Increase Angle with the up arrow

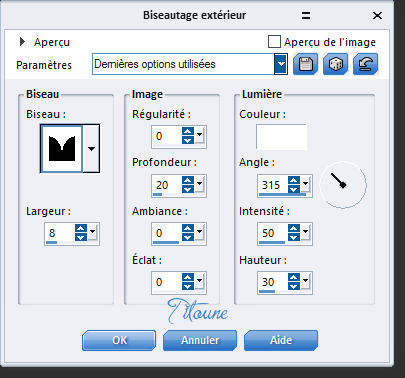point(294,181)
